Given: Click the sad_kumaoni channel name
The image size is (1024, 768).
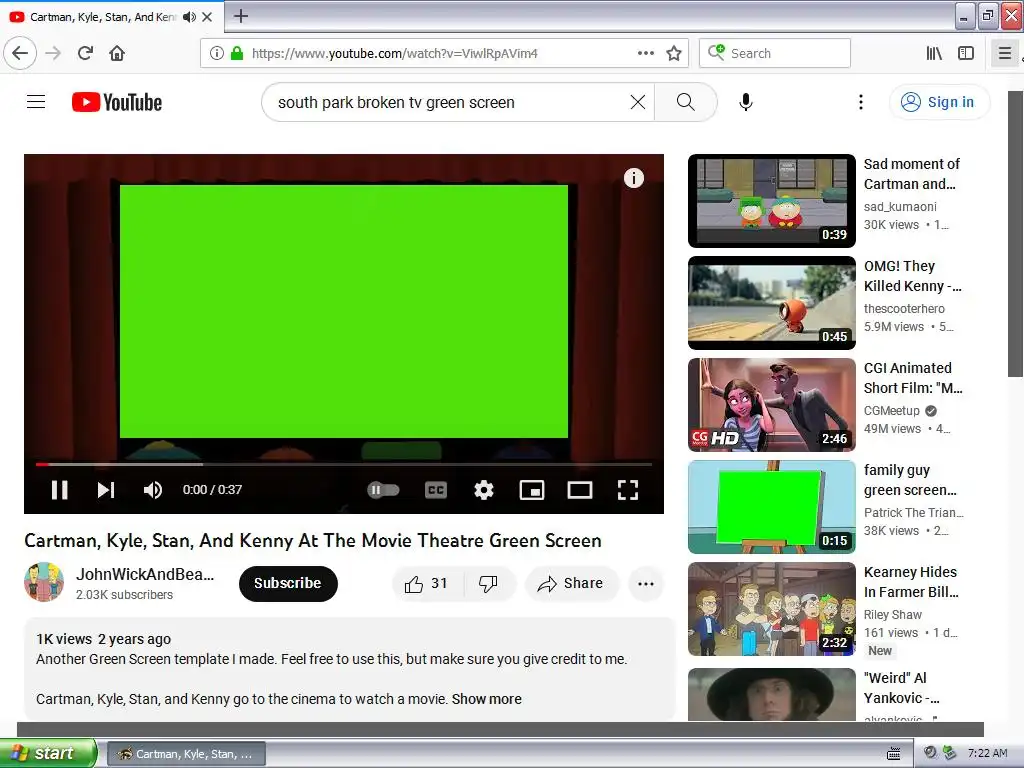Looking at the screenshot, I should pyautogui.click(x=900, y=206).
